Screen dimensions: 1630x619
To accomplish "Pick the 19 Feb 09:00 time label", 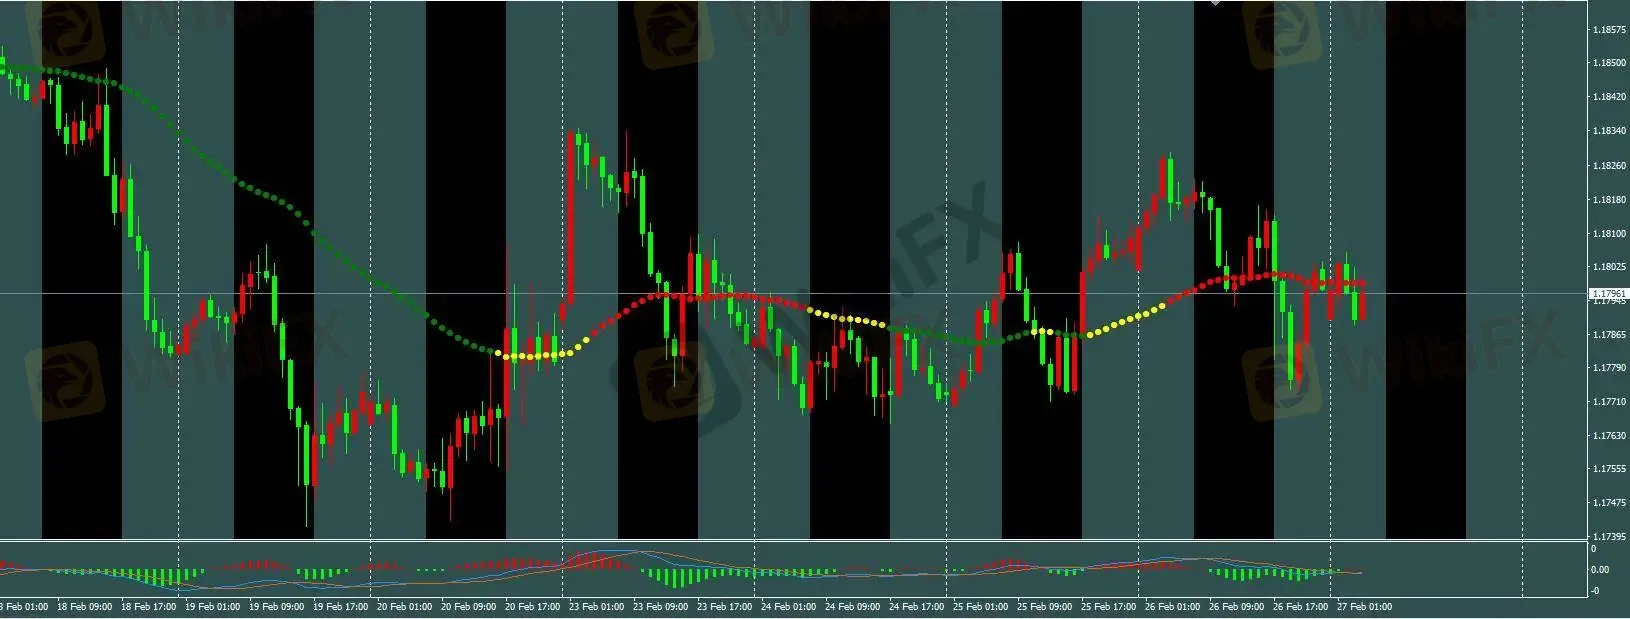I will pyautogui.click(x=276, y=607).
